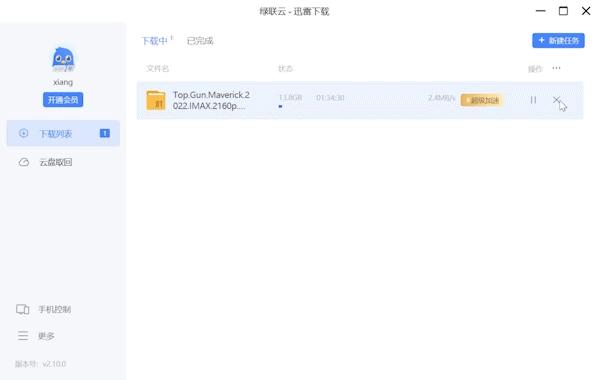Screen dimensions: 600x380
Task: Open the three-dot options menu in header
Action: pyautogui.click(x=556, y=68)
